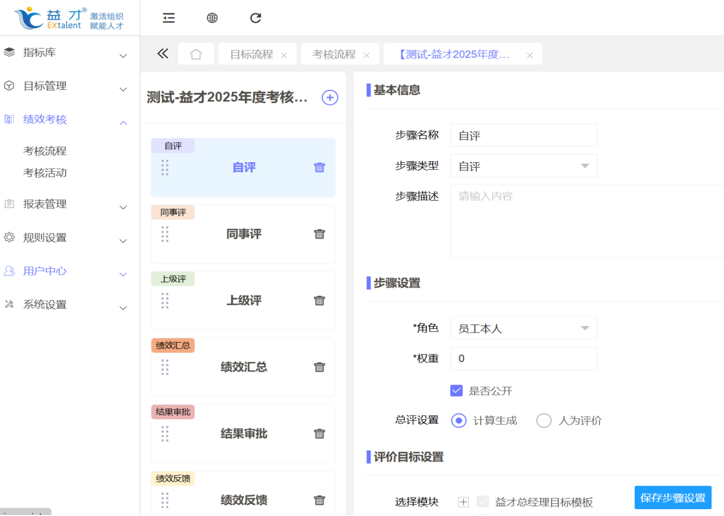This screenshot has height=516, width=724.
Task: Click drag handle of 同事评 step
Action: [x=165, y=234]
